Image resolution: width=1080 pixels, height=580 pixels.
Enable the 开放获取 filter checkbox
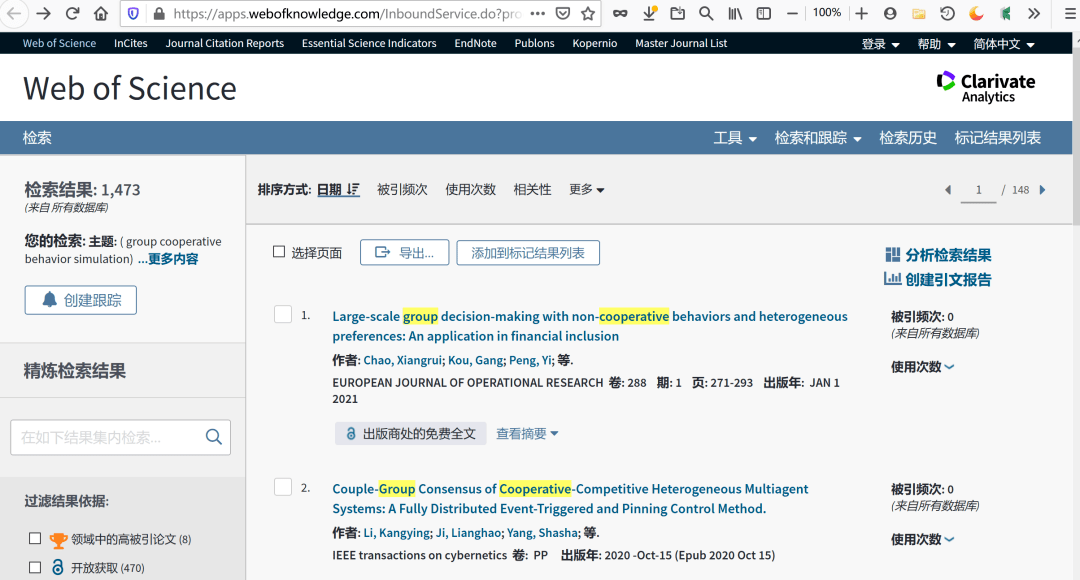(35, 568)
